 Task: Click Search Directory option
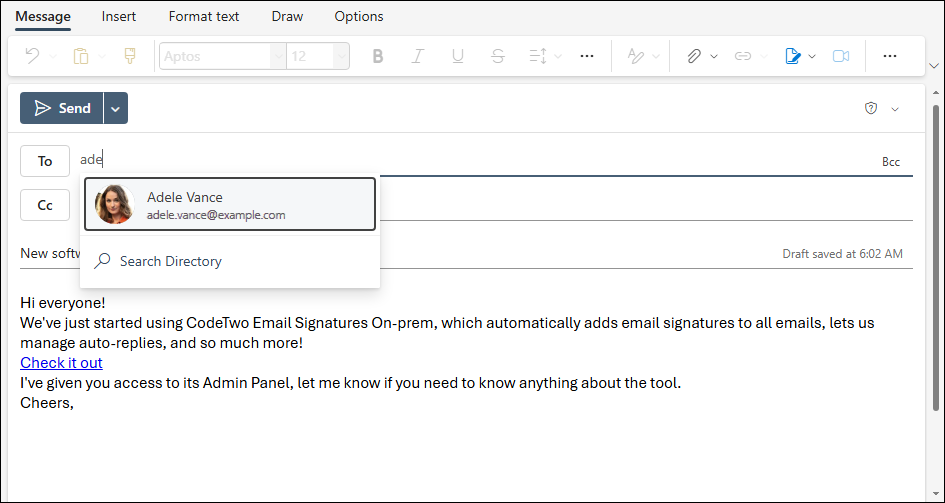point(230,261)
